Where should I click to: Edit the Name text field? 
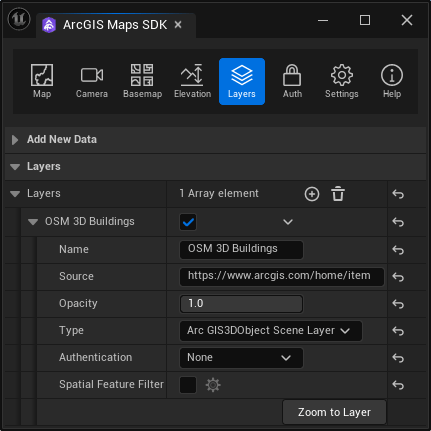[x=241, y=250]
